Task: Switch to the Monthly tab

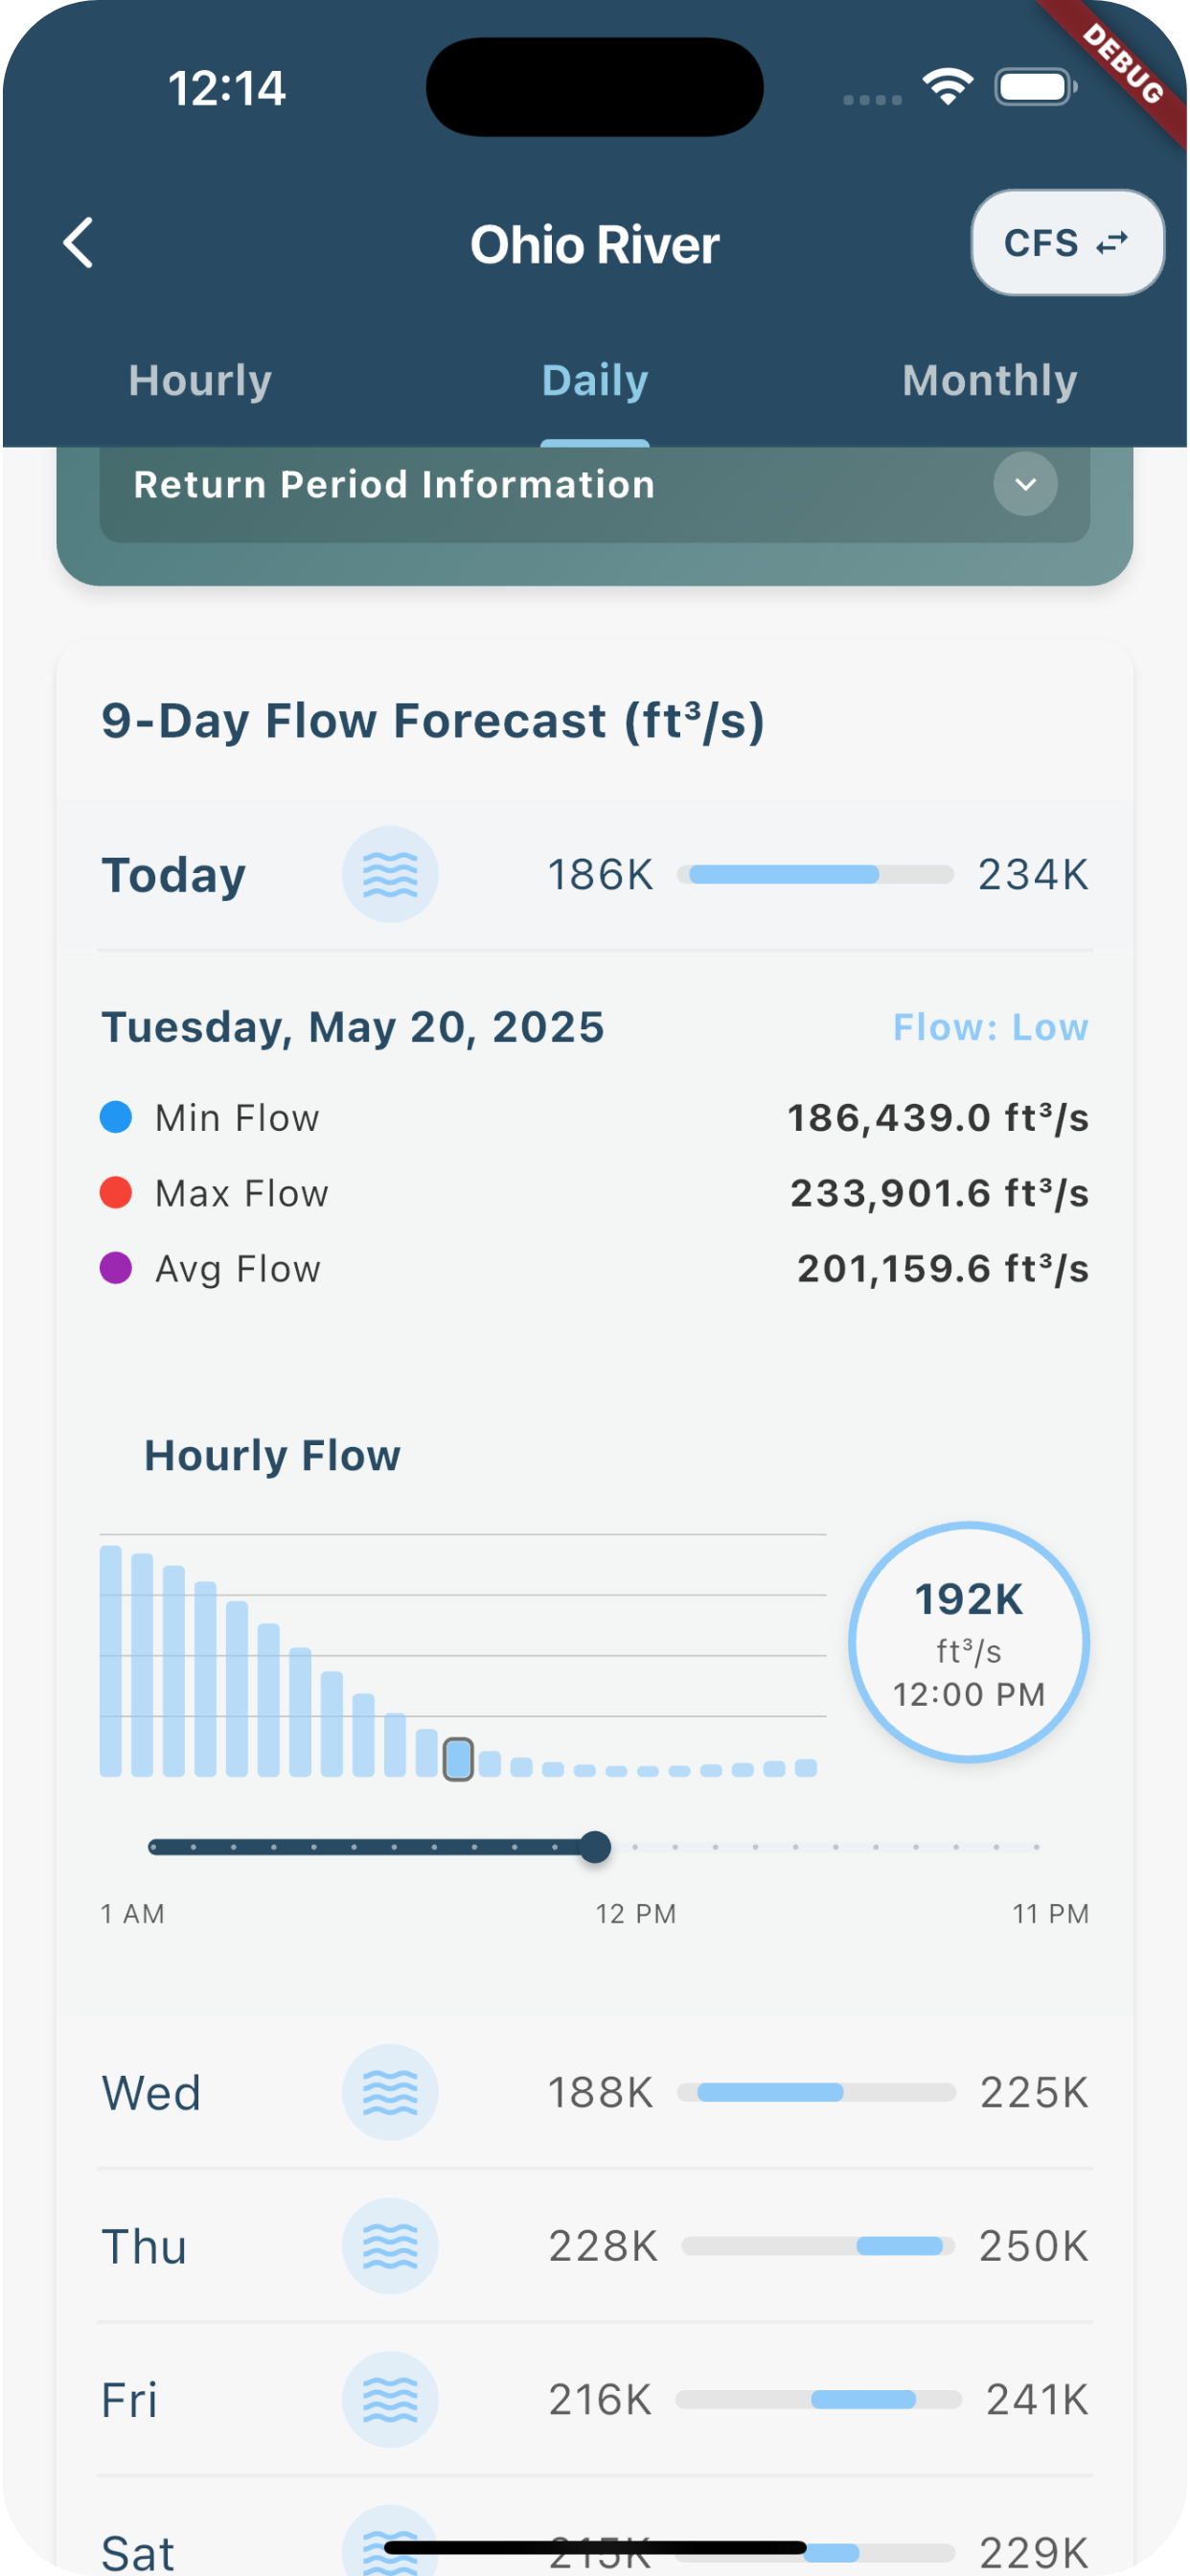Action: pyautogui.click(x=989, y=381)
